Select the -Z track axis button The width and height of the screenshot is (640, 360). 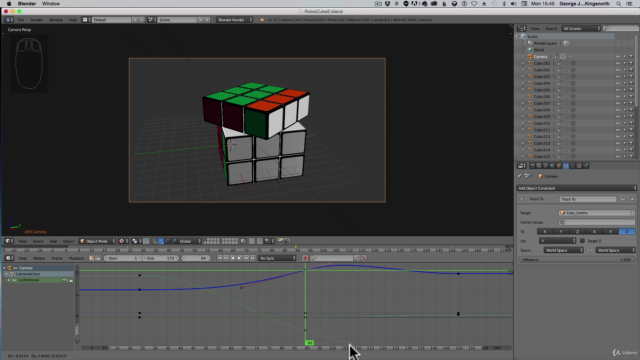pos(627,231)
